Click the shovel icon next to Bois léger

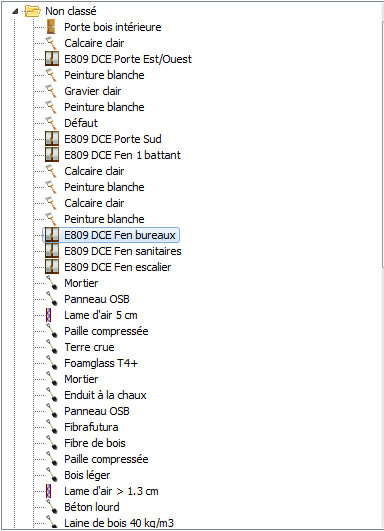click(x=52, y=475)
